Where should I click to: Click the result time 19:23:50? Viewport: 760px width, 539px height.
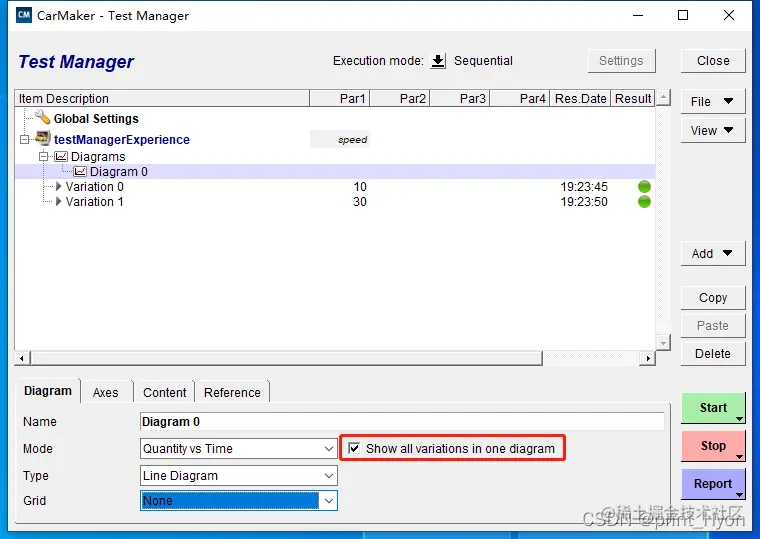(x=584, y=202)
